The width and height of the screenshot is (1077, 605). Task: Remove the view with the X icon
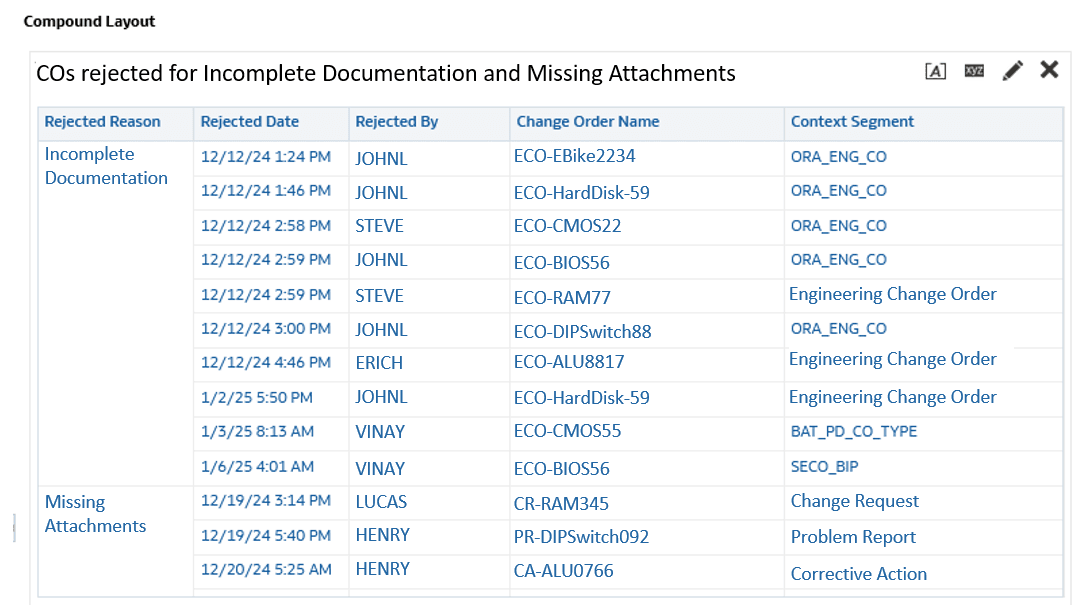[1049, 69]
